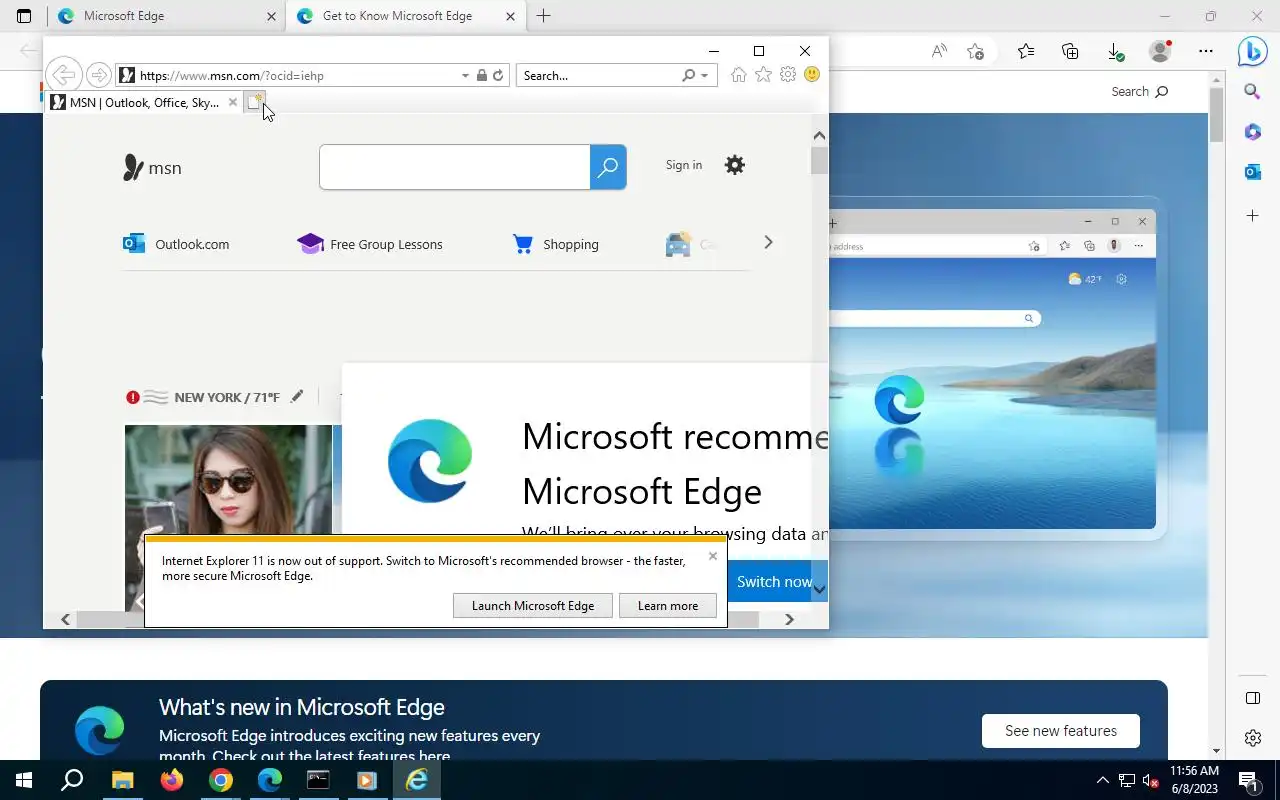Open Microsoft 365 icon in Edge sidebar

(x=1252, y=132)
